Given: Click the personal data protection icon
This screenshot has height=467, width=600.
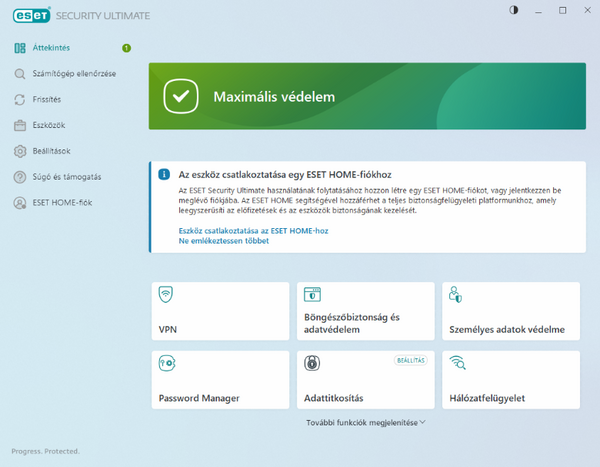Looking at the screenshot, I should [x=456, y=295].
